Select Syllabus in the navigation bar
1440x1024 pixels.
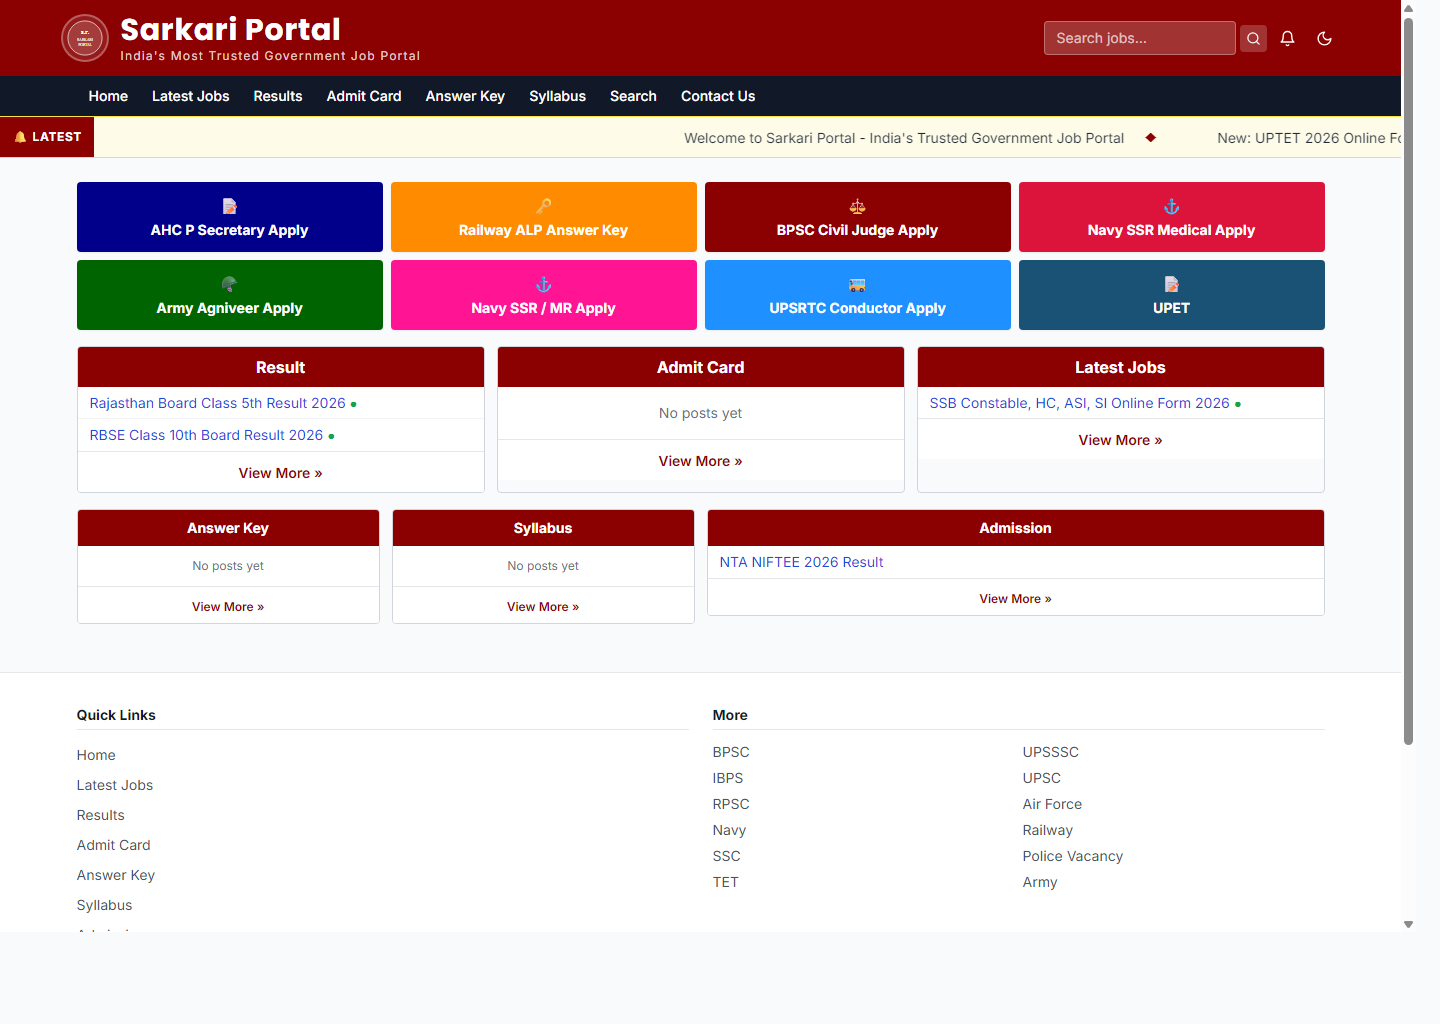click(x=557, y=96)
